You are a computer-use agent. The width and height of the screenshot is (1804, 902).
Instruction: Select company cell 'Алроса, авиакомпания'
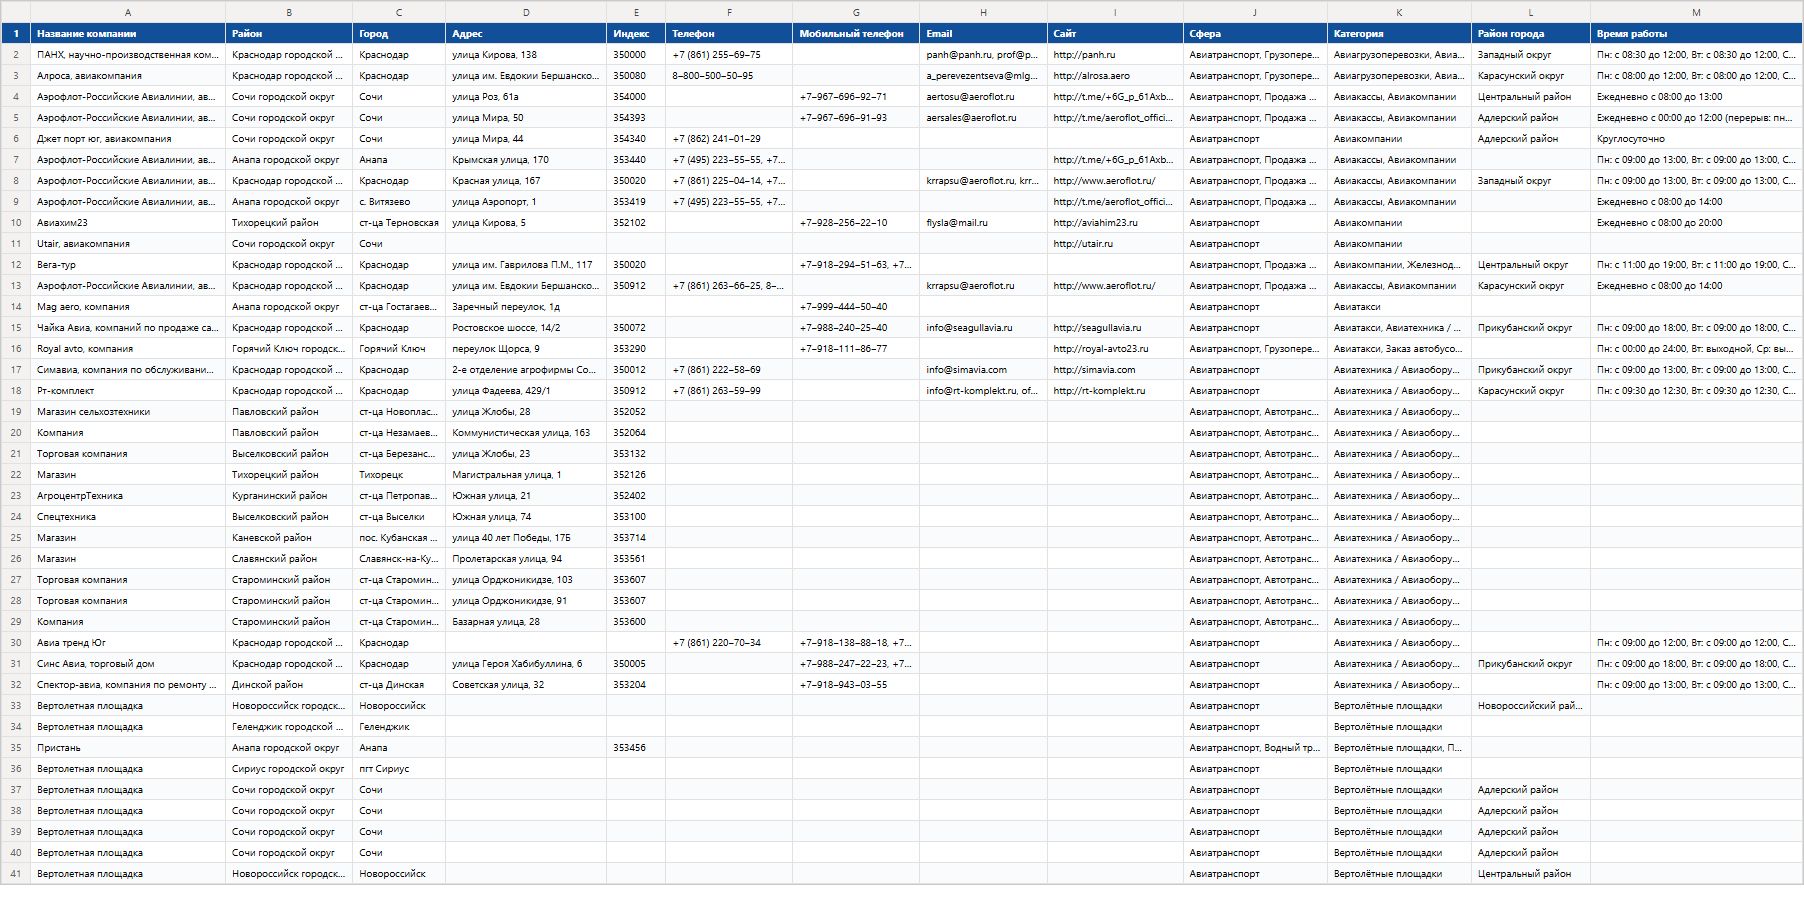tap(128, 75)
